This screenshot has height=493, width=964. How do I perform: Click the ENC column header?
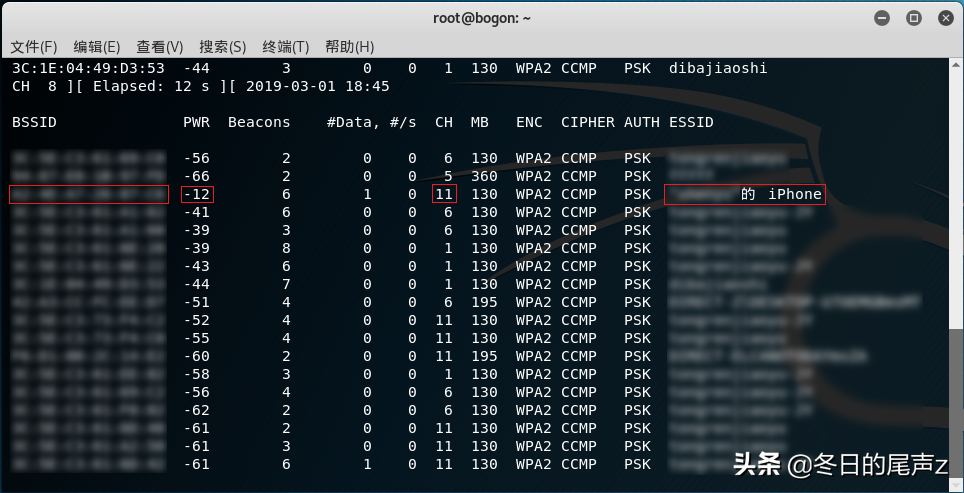pos(529,122)
